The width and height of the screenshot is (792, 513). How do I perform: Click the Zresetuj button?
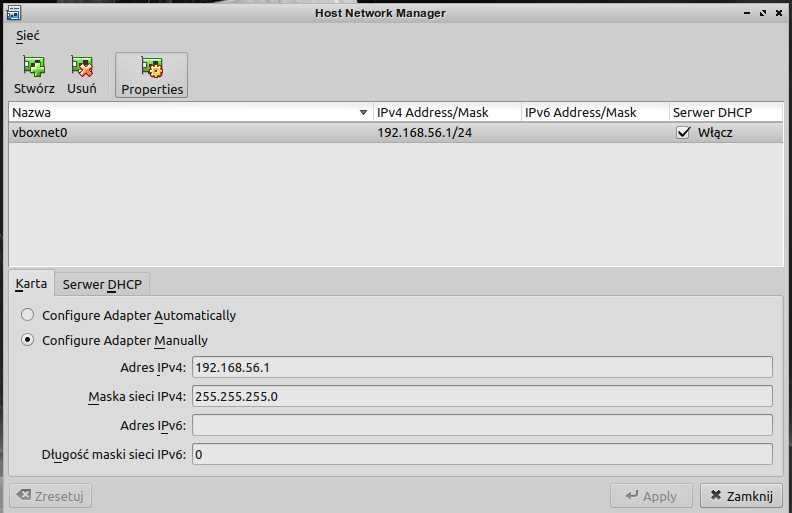coord(51,496)
